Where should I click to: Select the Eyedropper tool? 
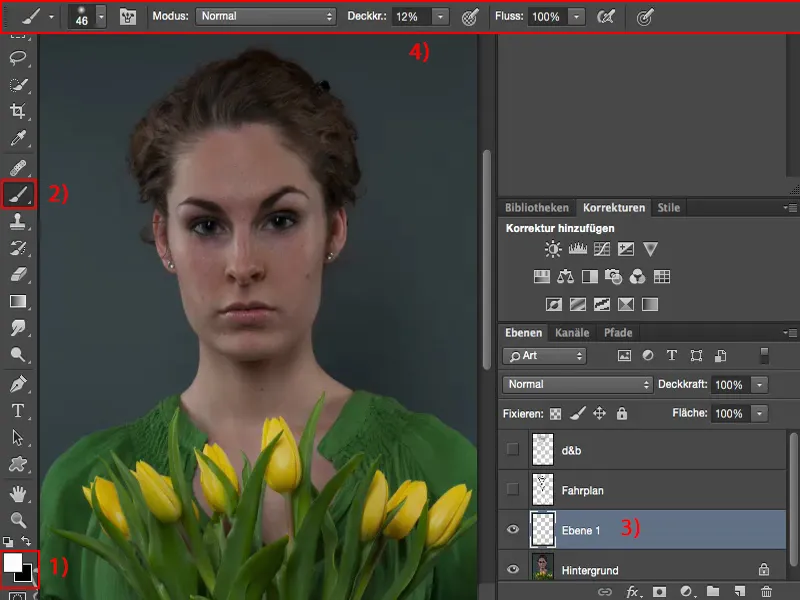coord(18,138)
